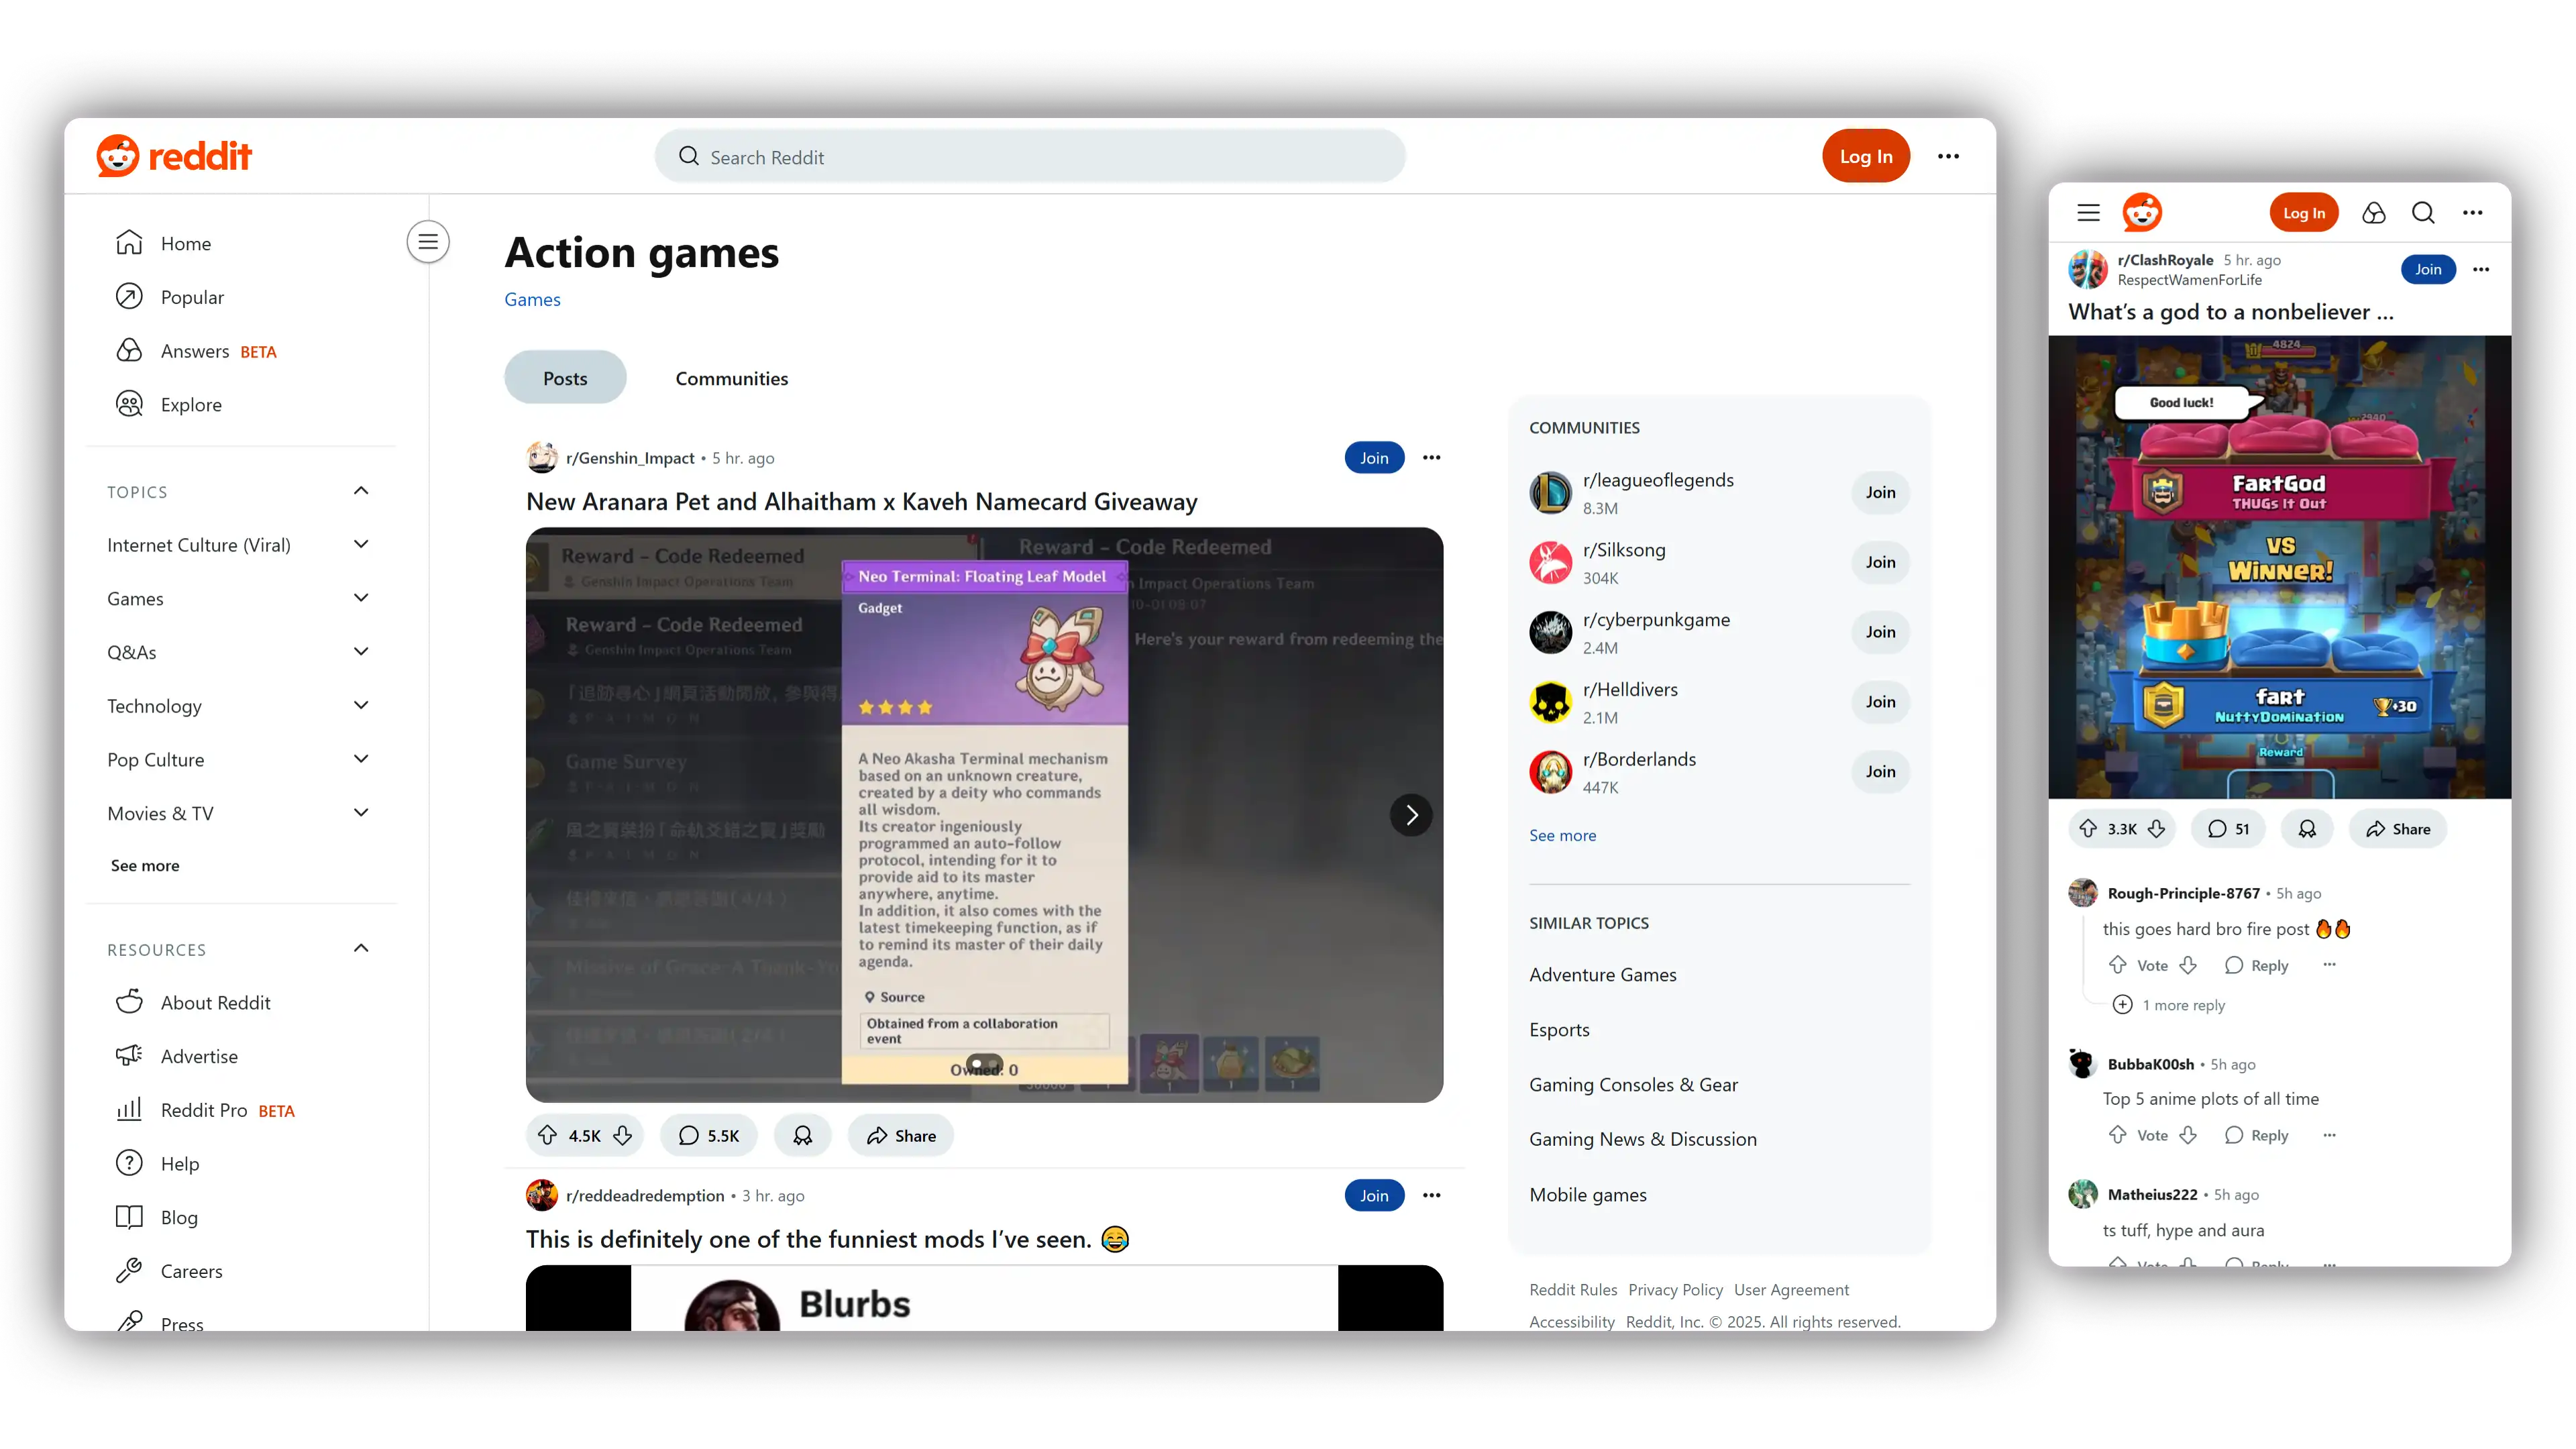Collapse the left navigation sidebar
This screenshot has width=2576, height=1449.
coord(428,242)
